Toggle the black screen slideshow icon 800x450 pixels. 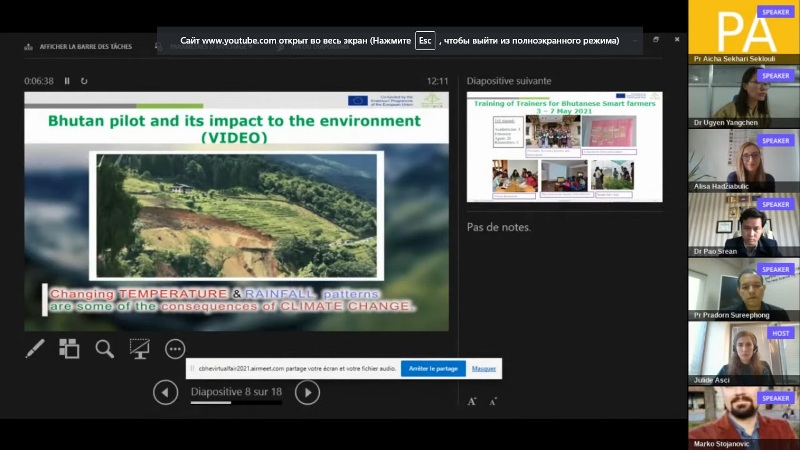(x=139, y=349)
